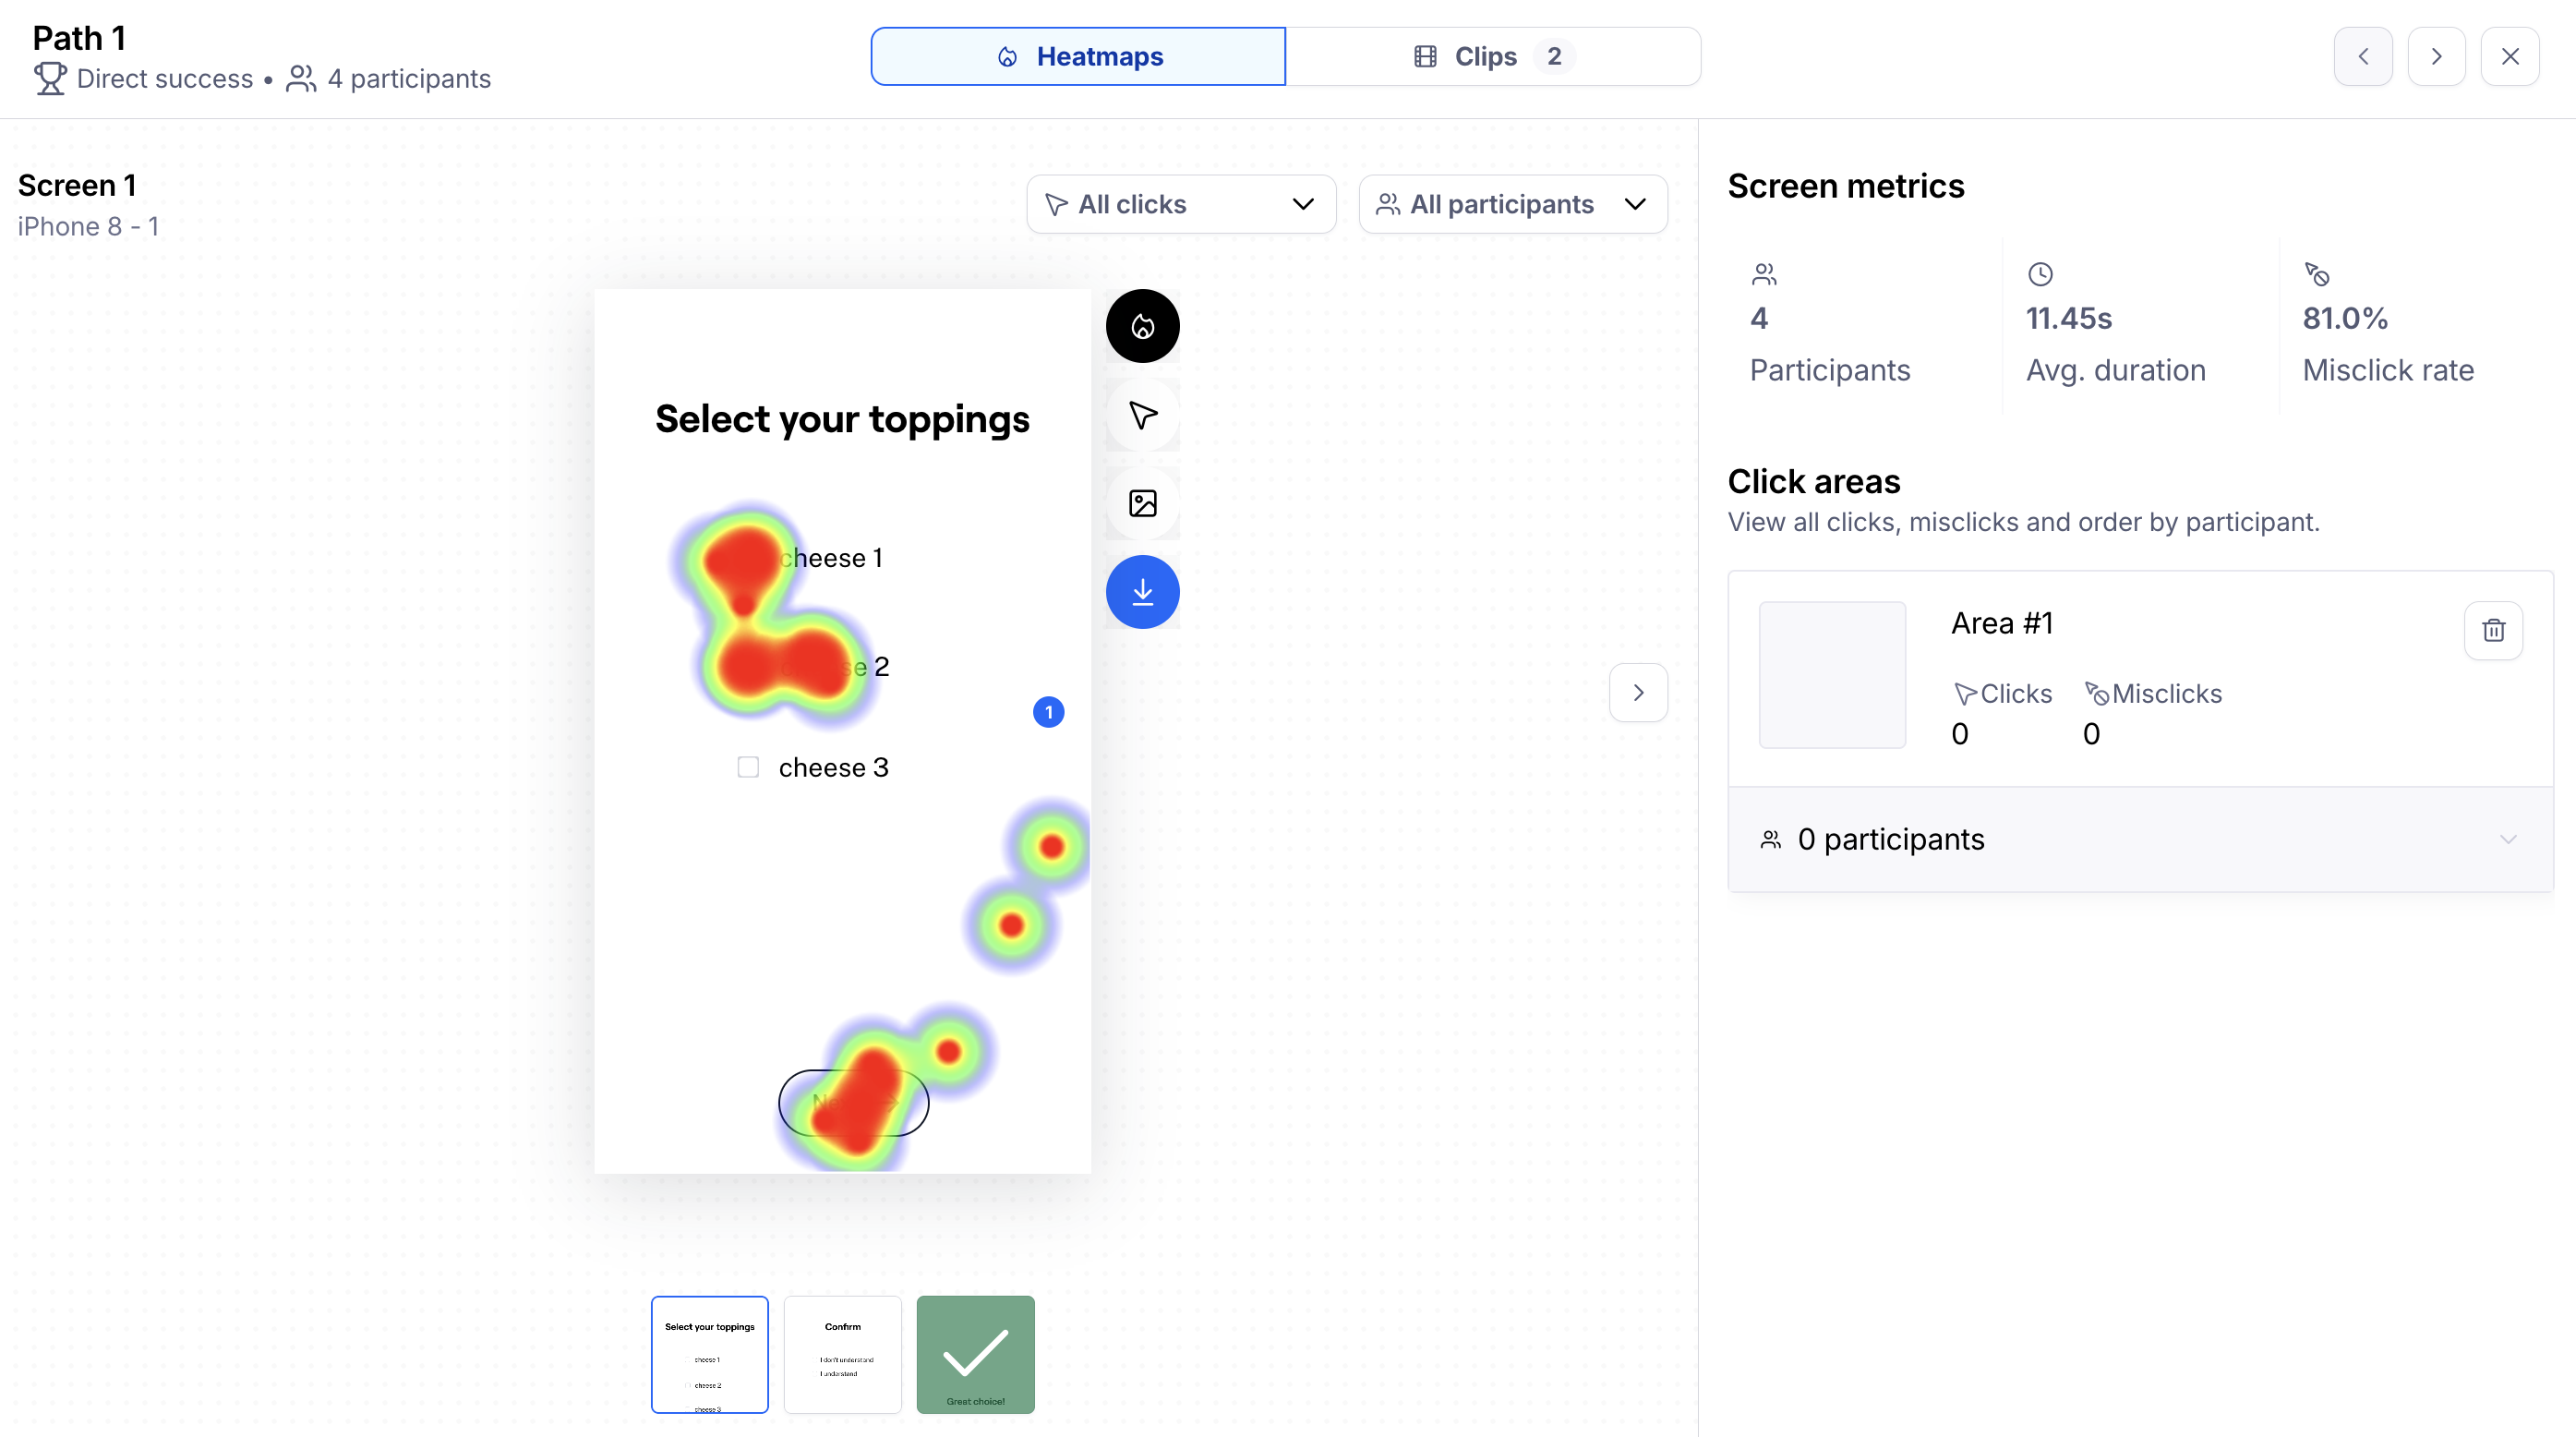Screen dimensions: 2576x1437
Task: Click the Area #1 preview thumbnail
Action: pyautogui.click(x=1832, y=675)
